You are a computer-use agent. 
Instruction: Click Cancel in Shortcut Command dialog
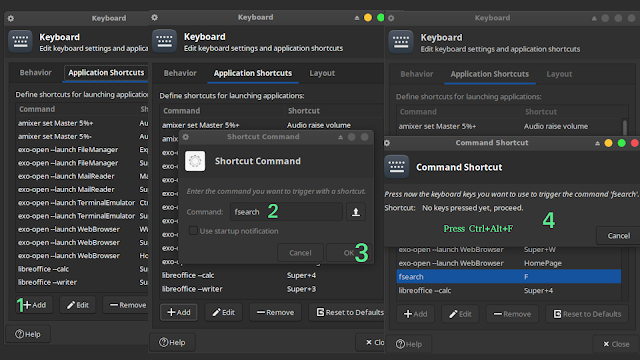[300, 253]
